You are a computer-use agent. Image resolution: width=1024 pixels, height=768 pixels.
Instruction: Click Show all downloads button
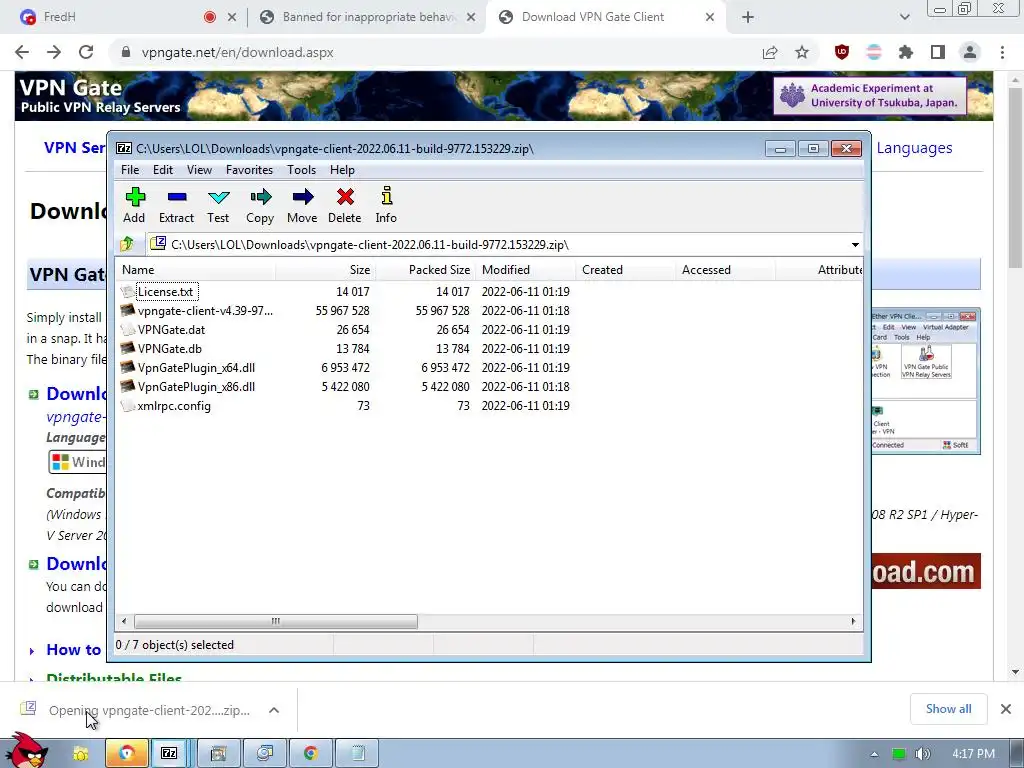click(948, 709)
